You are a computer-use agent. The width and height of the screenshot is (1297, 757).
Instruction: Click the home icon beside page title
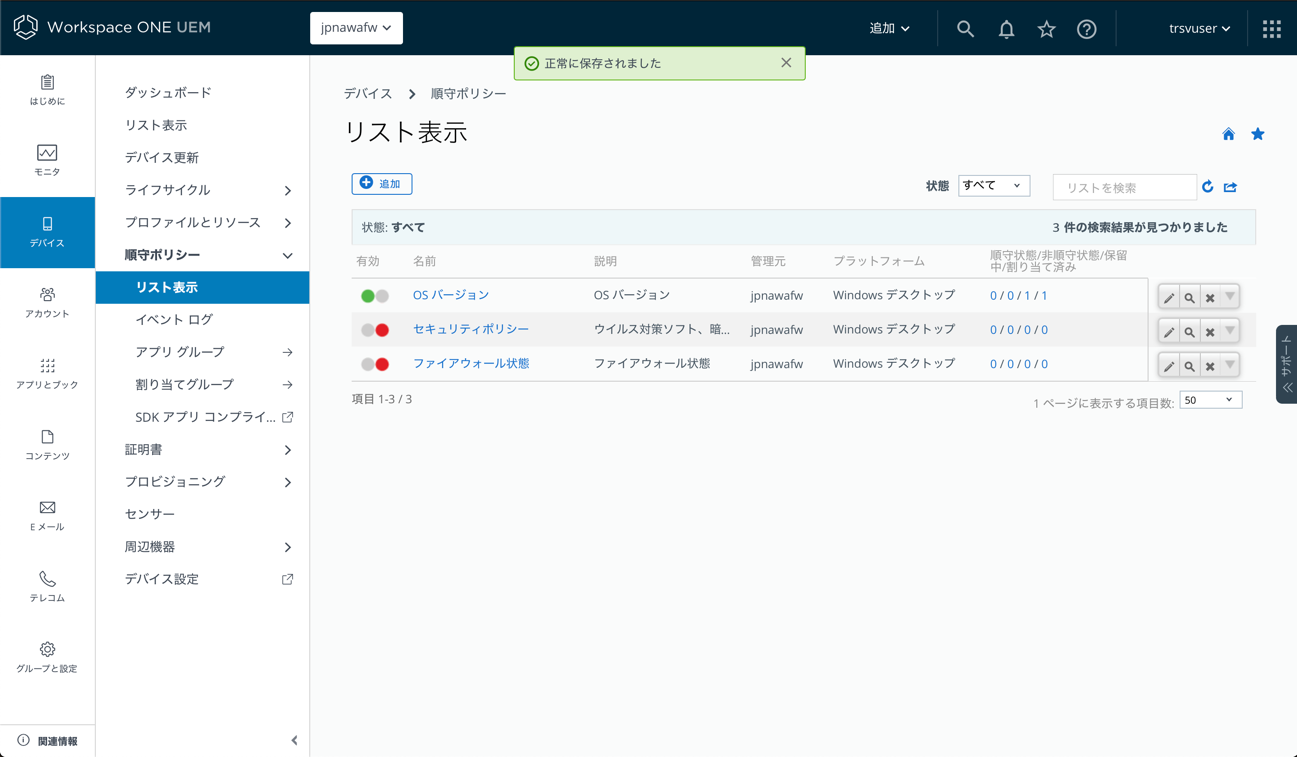click(x=1228, y=134)
